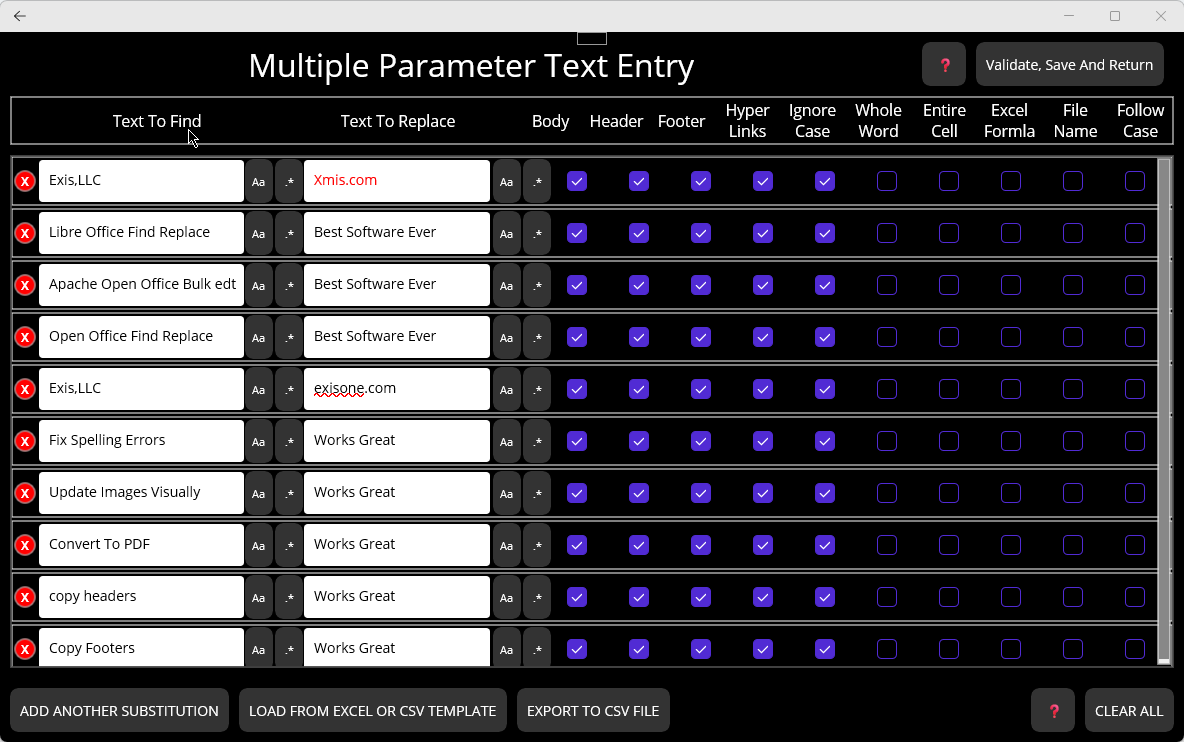Click the wildcard icon beside 'exisone.com' replacement
1184x742 pixels.
pos(536,389)
